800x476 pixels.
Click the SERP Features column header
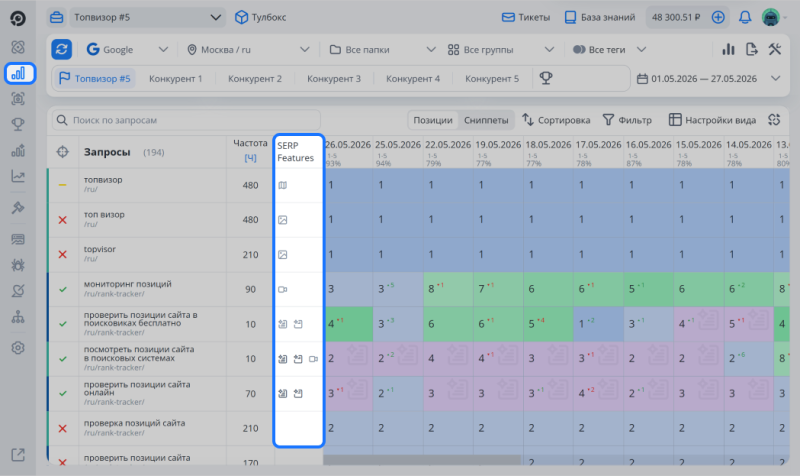point(298,152)
